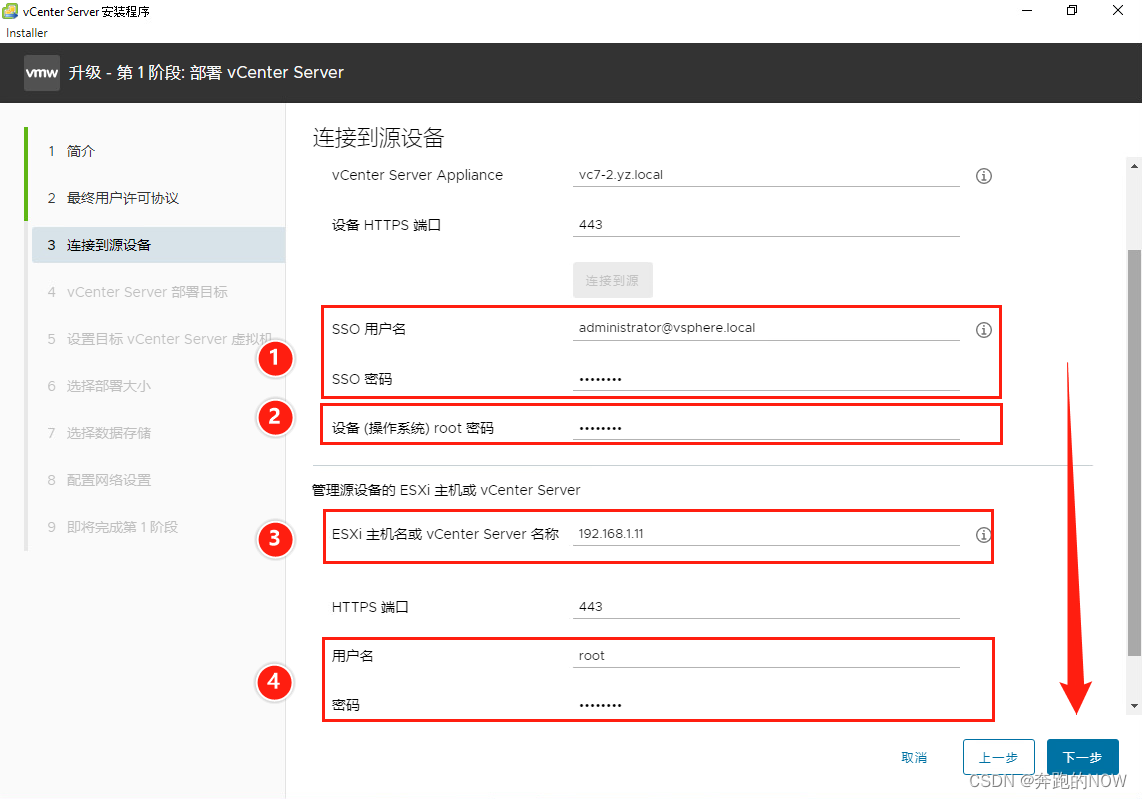Viewport: 1142px width, 799px height.
Task: Open info icon beside SSO username field
Action: tap(983, 330)
